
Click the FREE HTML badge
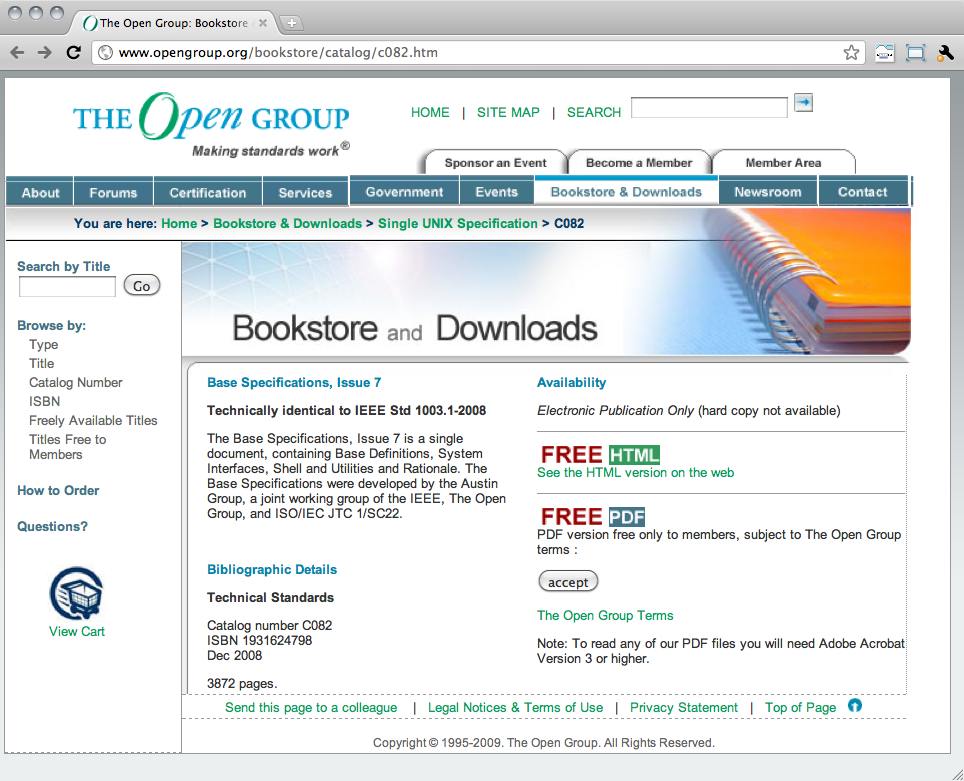(600, 455)
